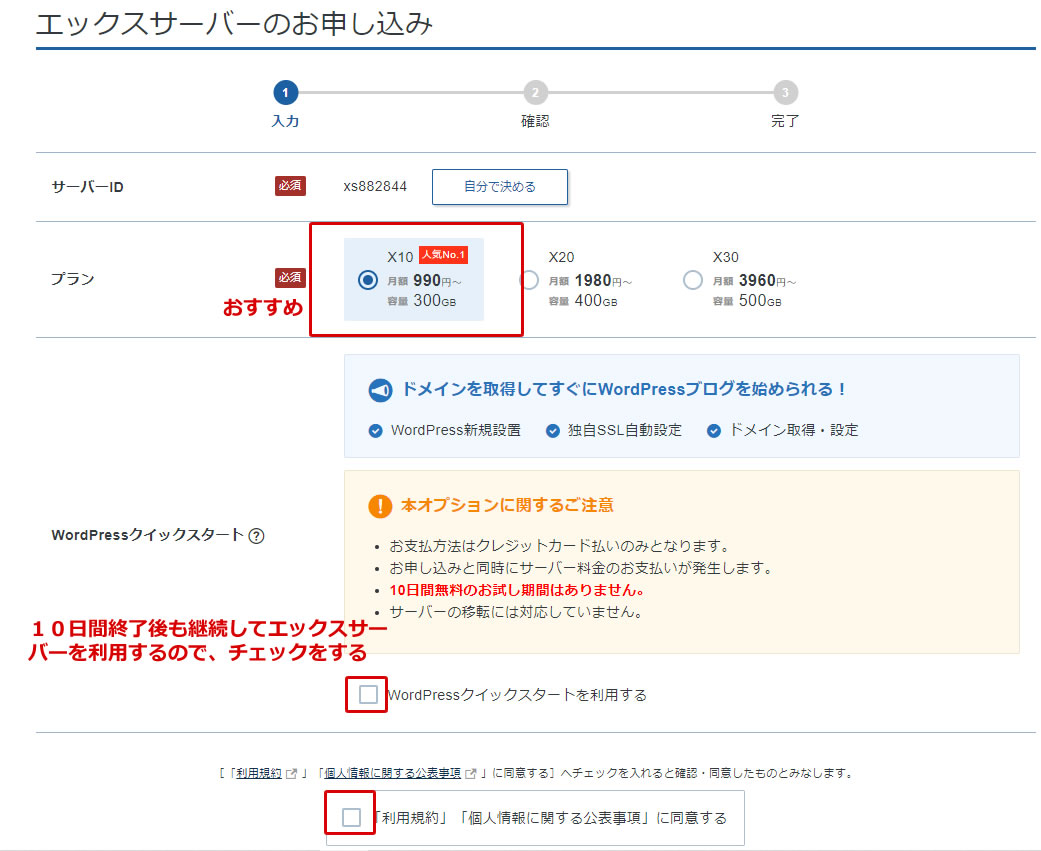The height and width of the screenshot is (851, 1041).
Task: Click the orange exclamation warning icon
Action: 380,506
